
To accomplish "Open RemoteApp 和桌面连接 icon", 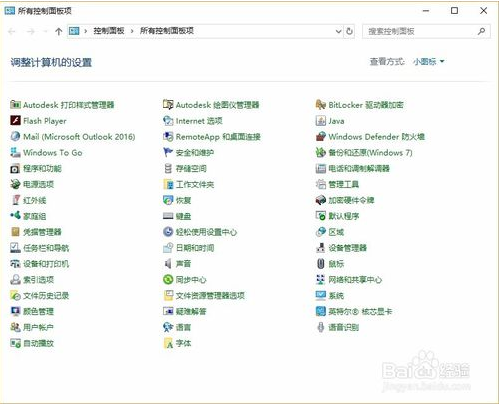I will coord(168,136).
